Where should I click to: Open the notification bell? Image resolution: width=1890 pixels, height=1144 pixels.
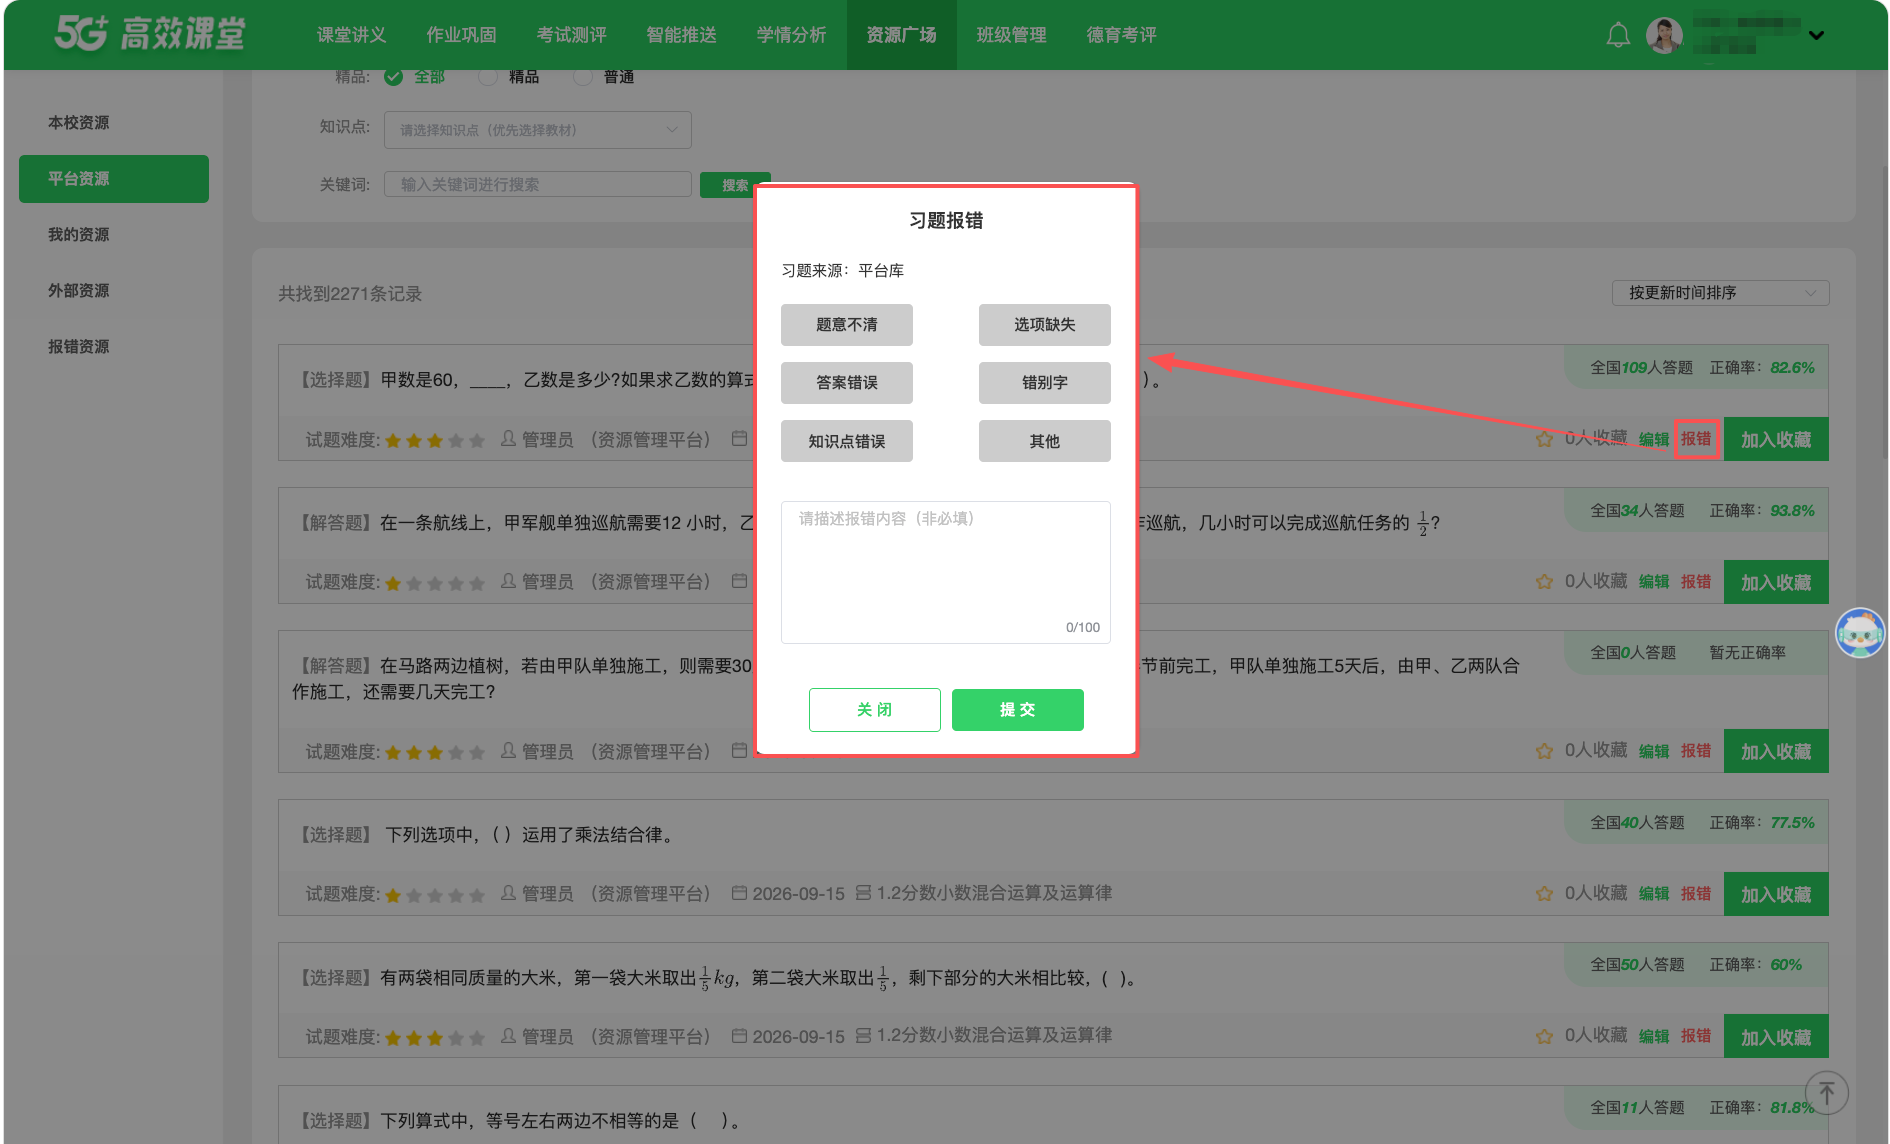[1618, 36]
